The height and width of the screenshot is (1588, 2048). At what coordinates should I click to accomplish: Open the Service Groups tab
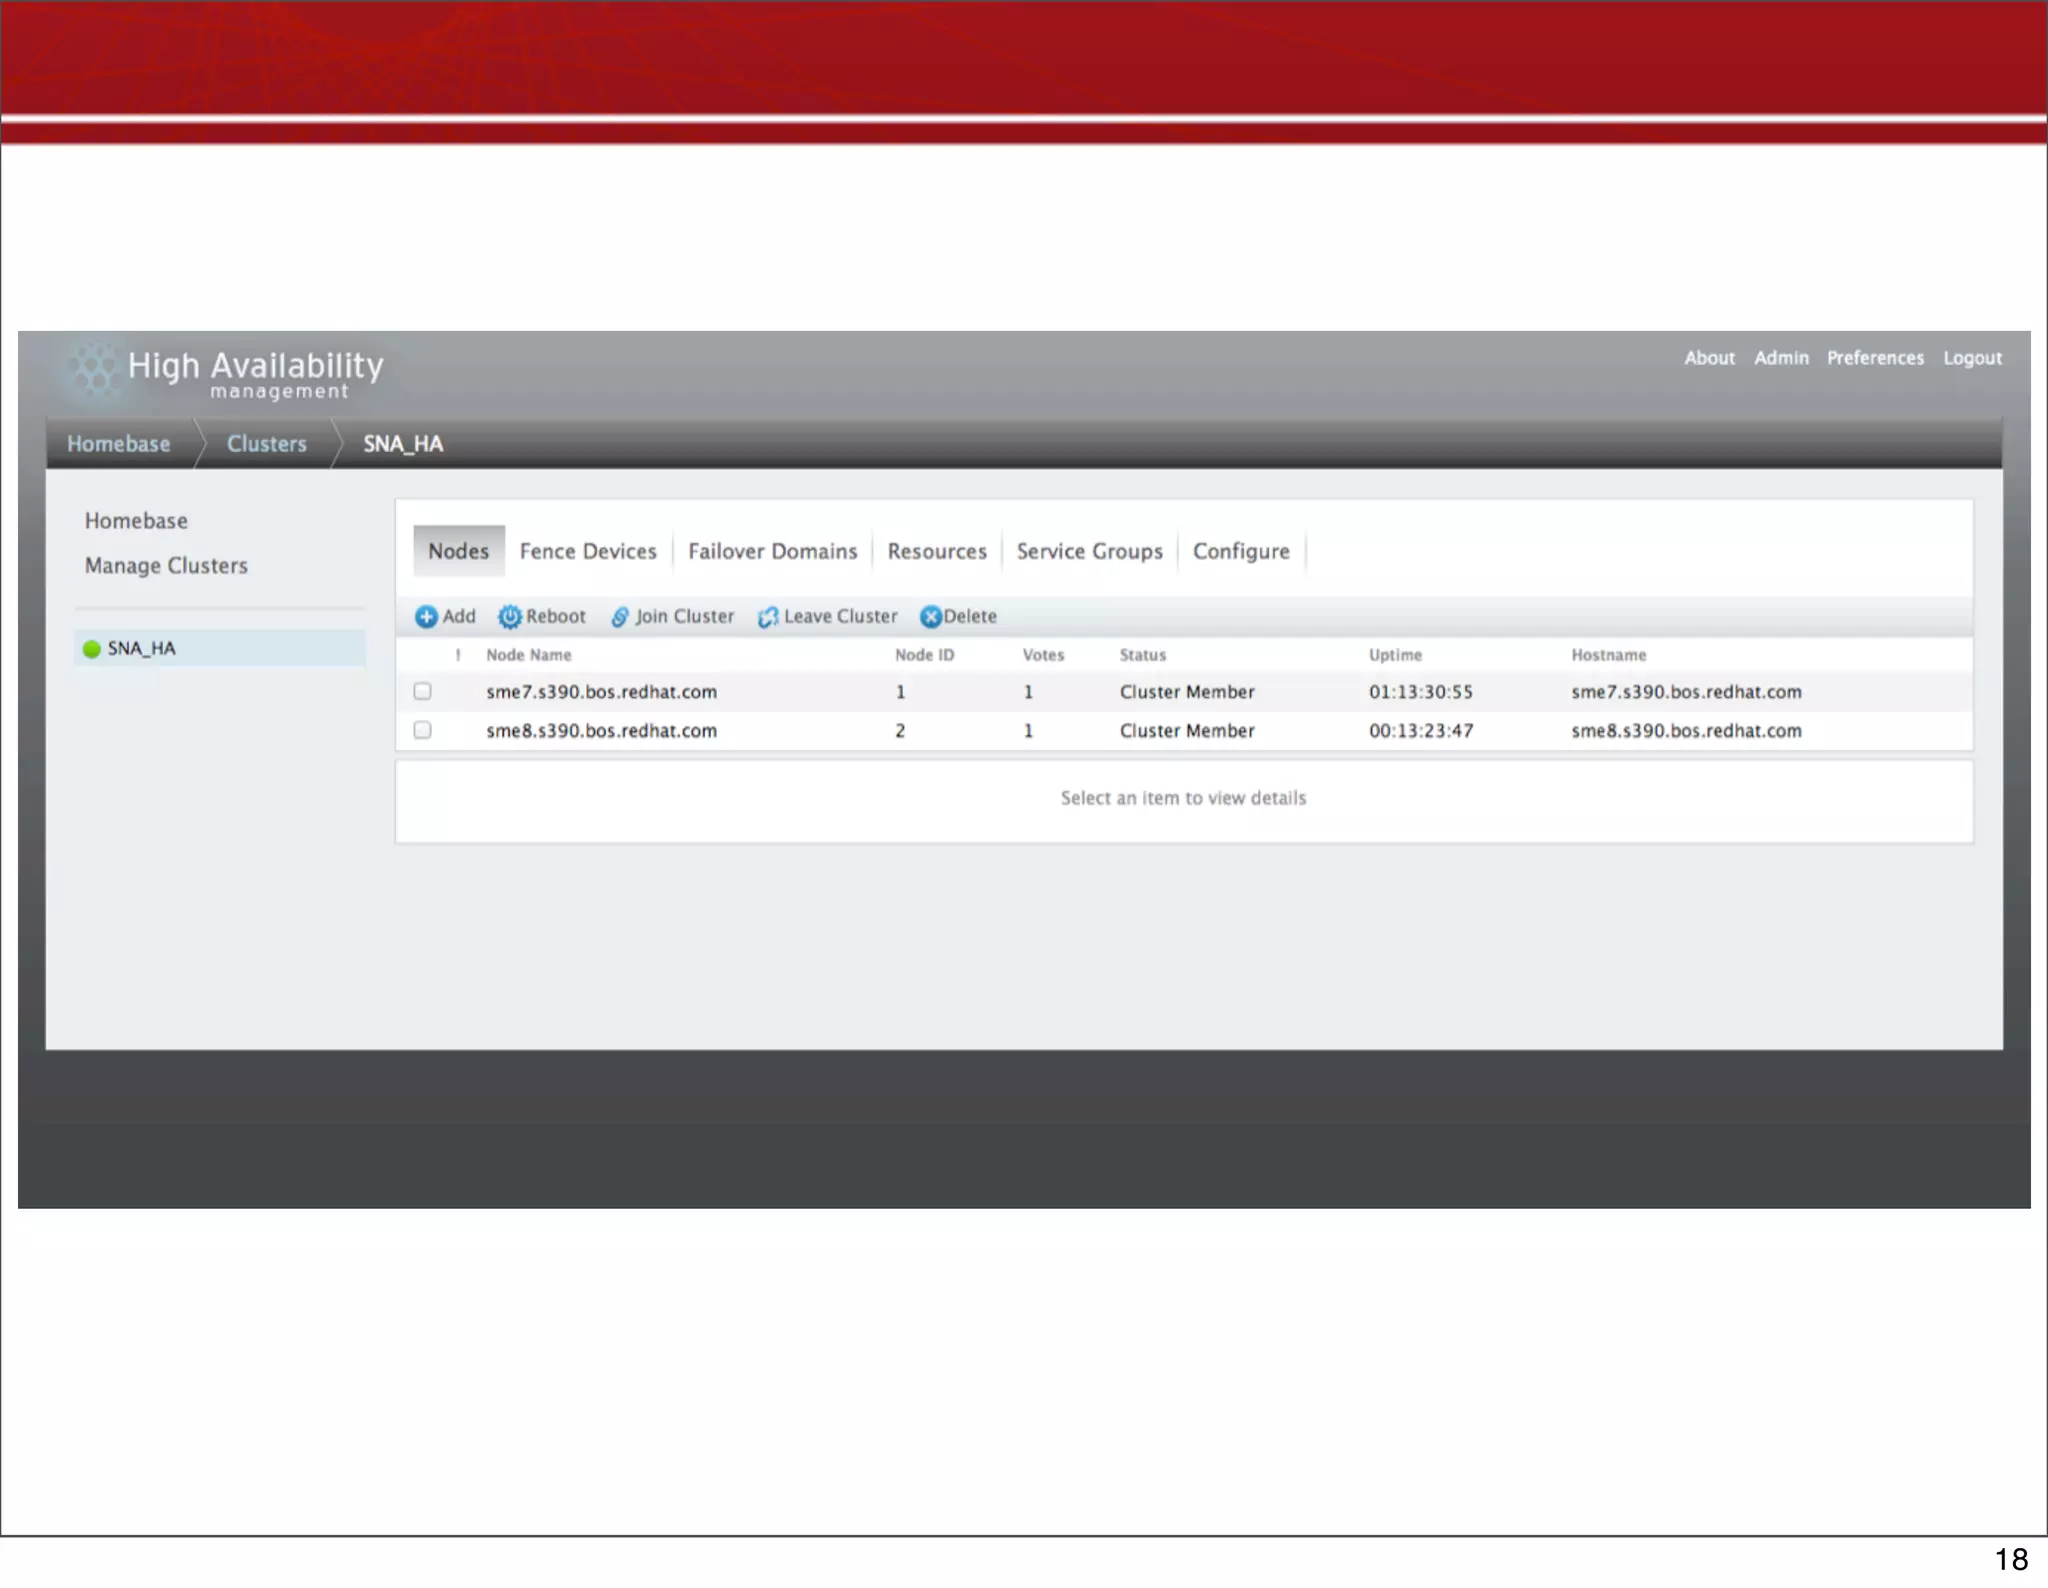click(1089, 551)
